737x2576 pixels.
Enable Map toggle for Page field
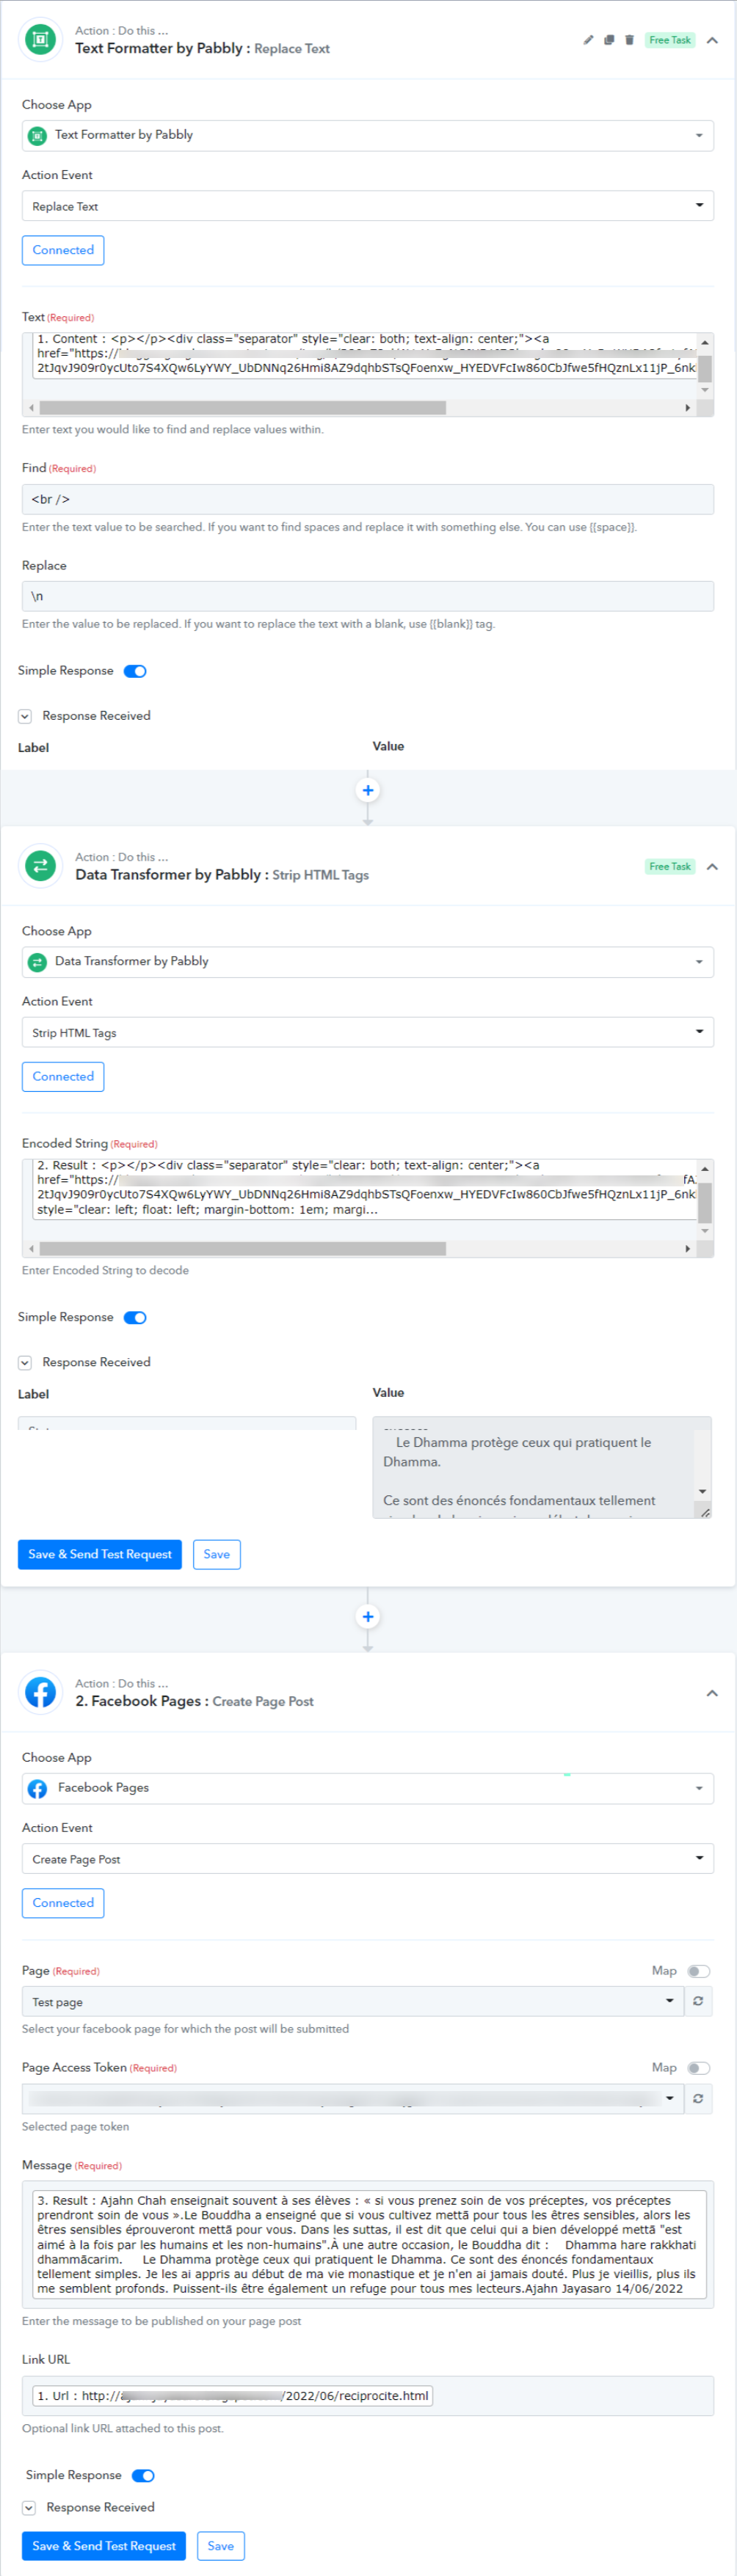tap(698, 1971)
